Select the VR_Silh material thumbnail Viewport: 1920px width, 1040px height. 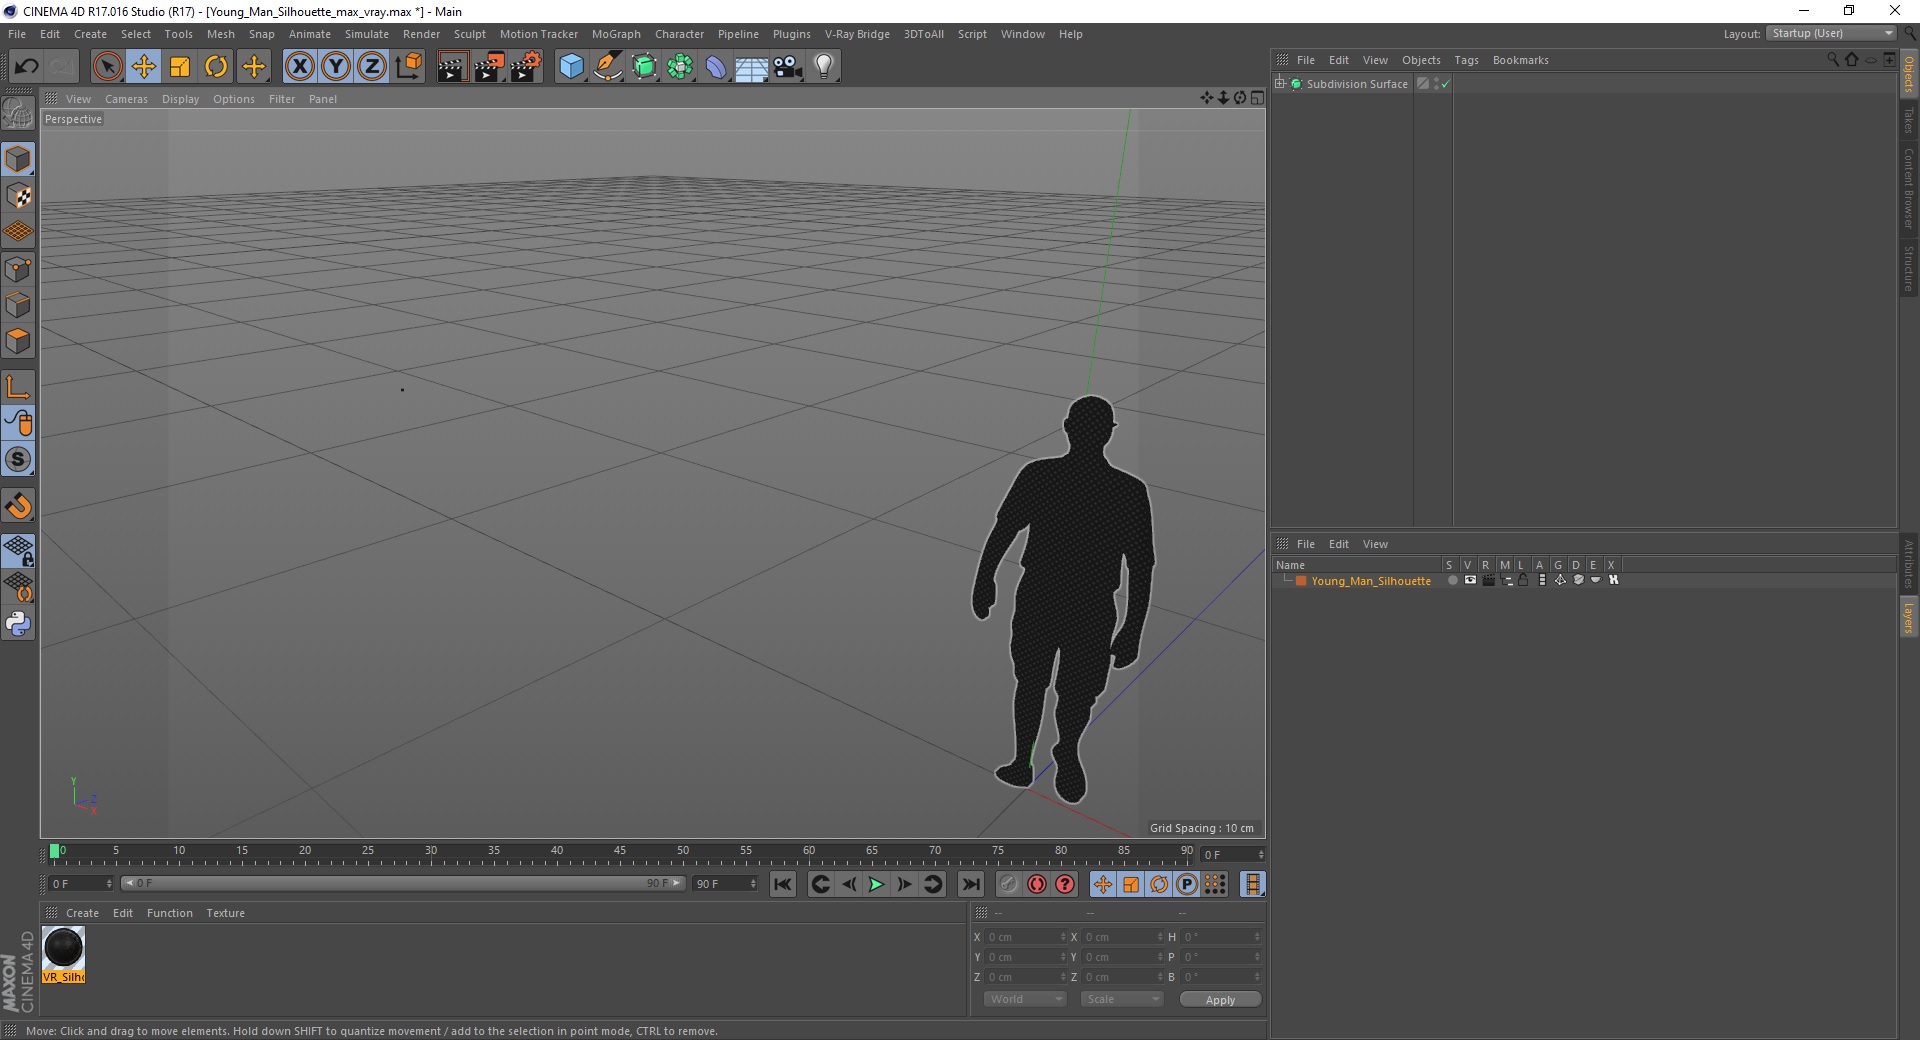point(63,954)
